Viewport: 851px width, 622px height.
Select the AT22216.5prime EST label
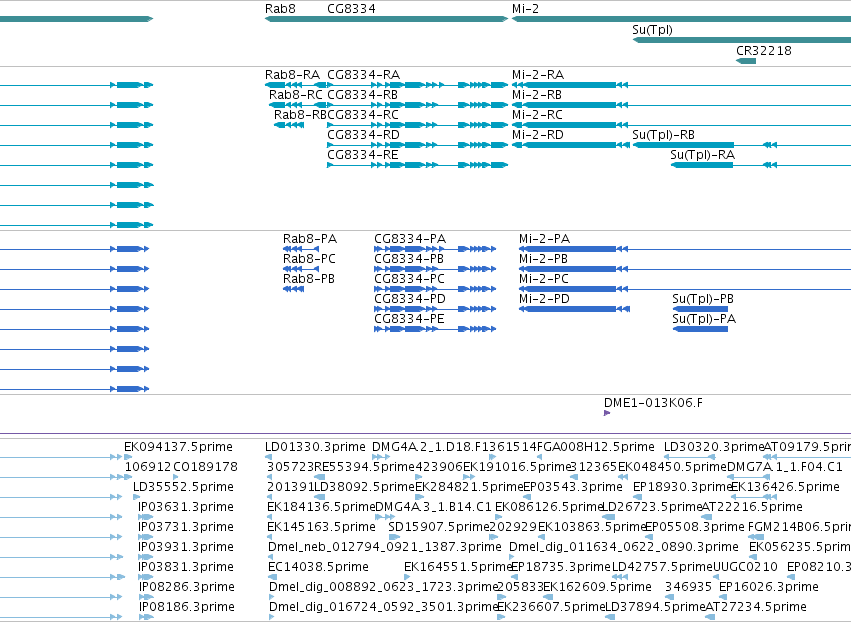tap(752, 507)
